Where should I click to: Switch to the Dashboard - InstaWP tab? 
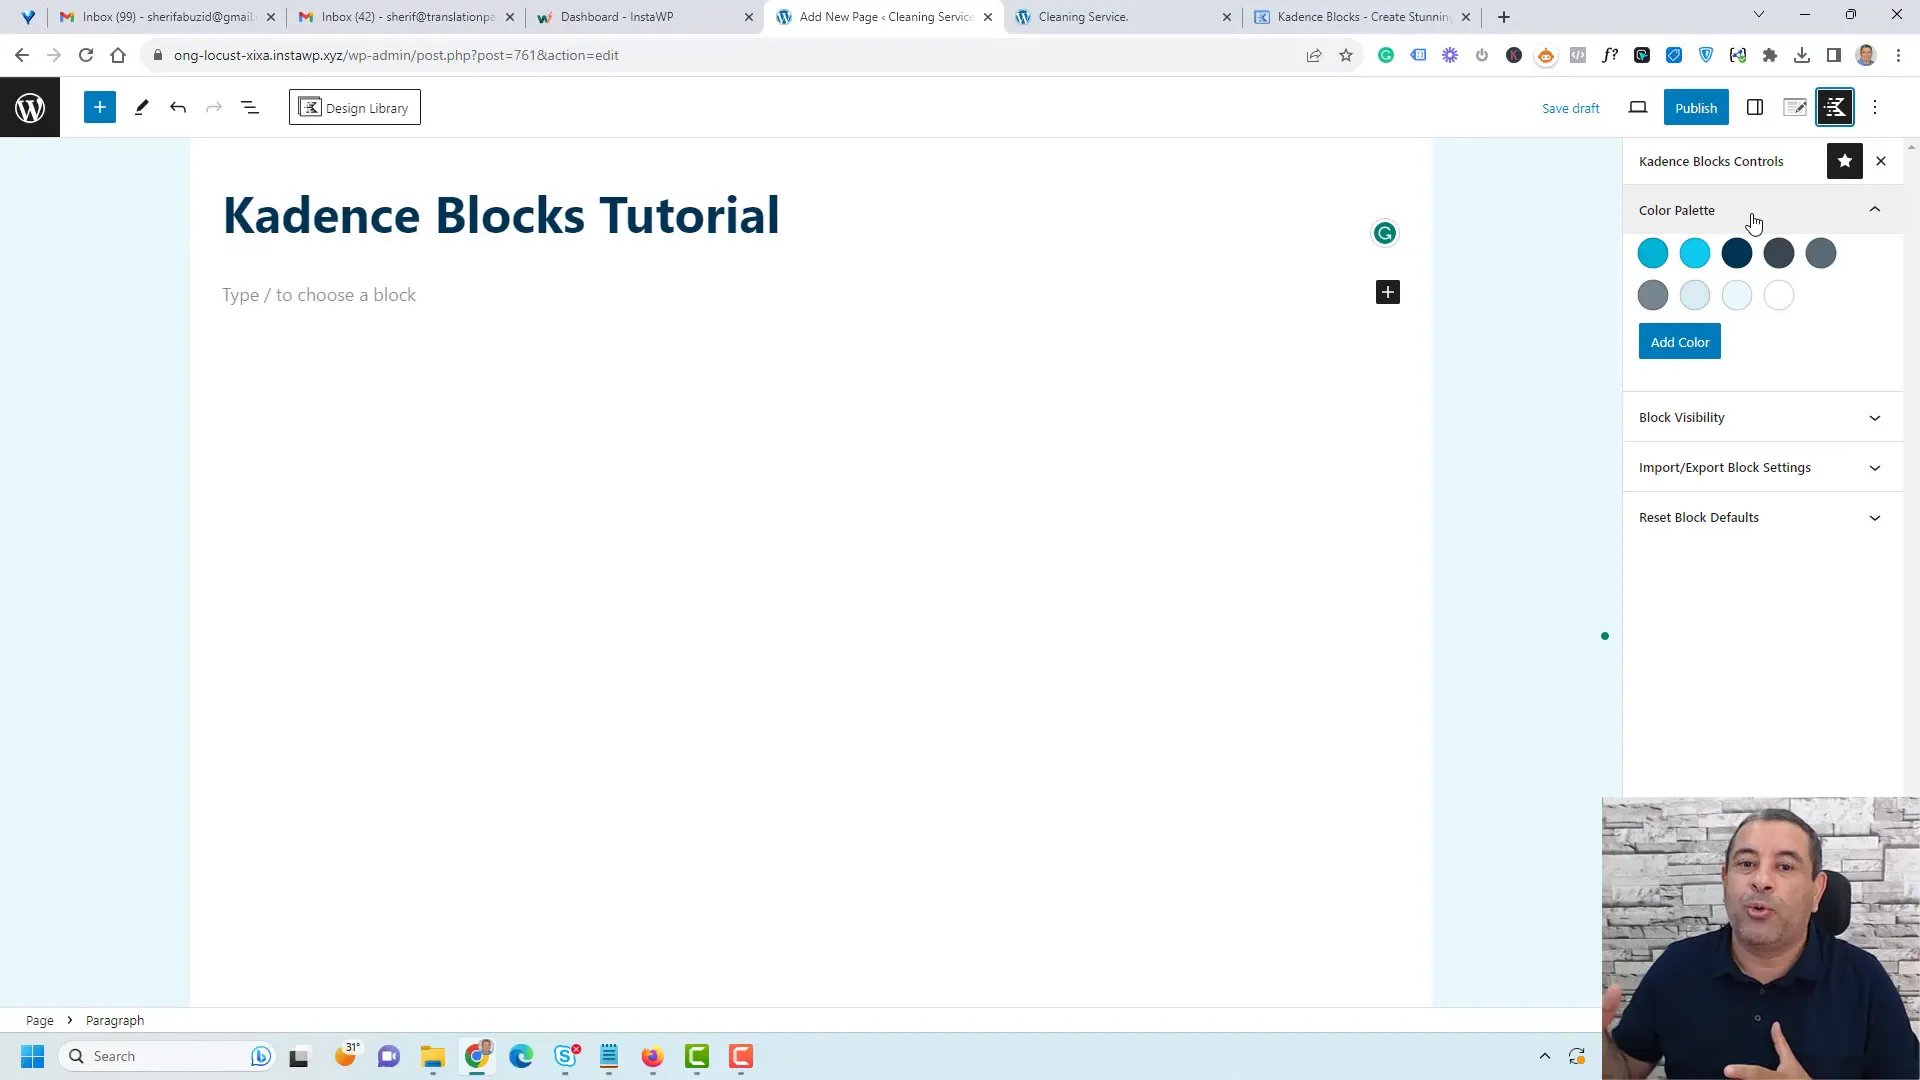645,17
